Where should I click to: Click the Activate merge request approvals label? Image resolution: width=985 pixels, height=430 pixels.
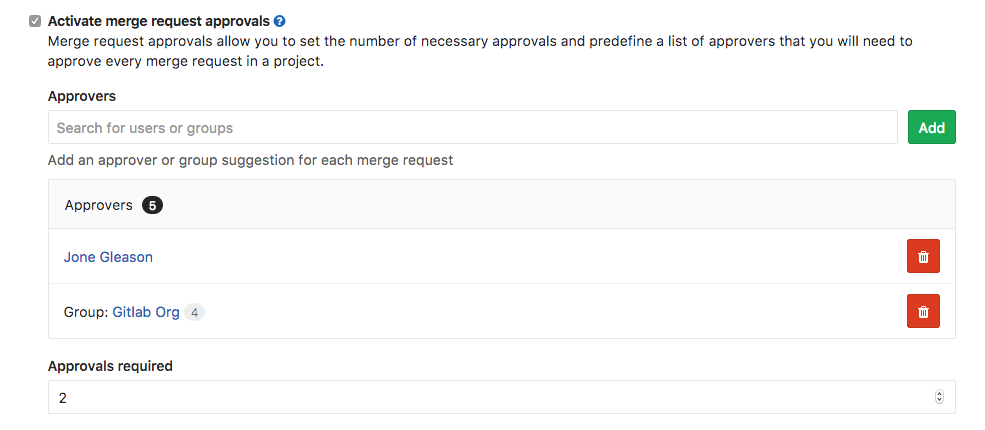(158, 20)
